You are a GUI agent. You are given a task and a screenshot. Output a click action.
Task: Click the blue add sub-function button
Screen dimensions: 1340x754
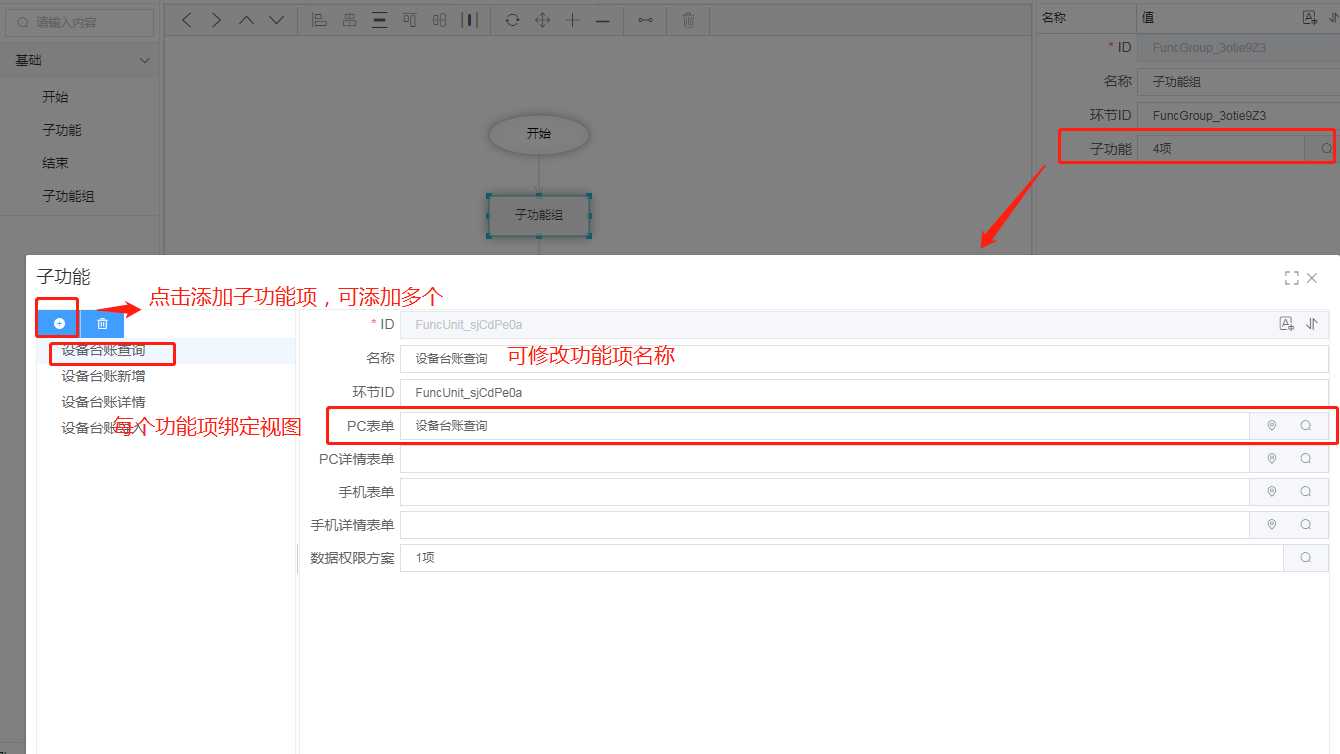pyautogui.click(x=59, y=323)
